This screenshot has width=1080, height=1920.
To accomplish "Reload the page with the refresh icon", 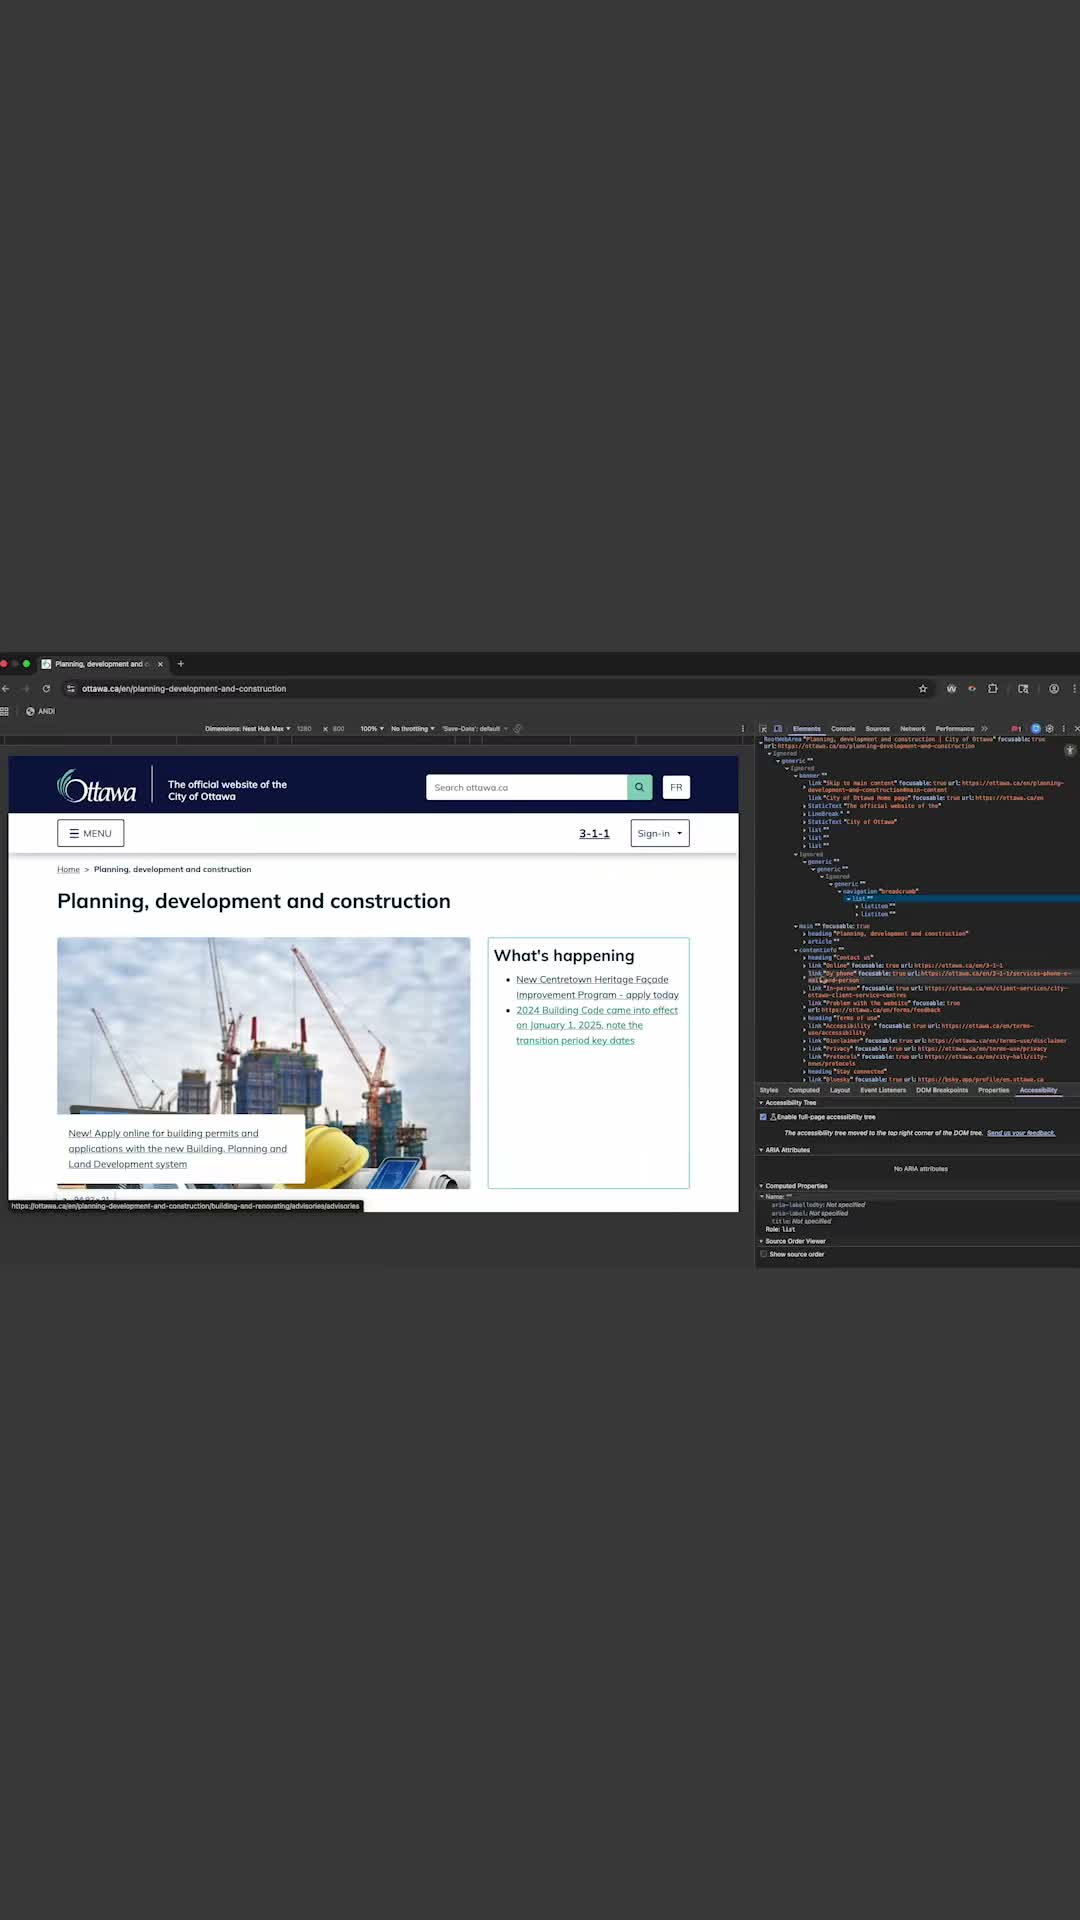I will pyautogui.click(x=46, y=688).
